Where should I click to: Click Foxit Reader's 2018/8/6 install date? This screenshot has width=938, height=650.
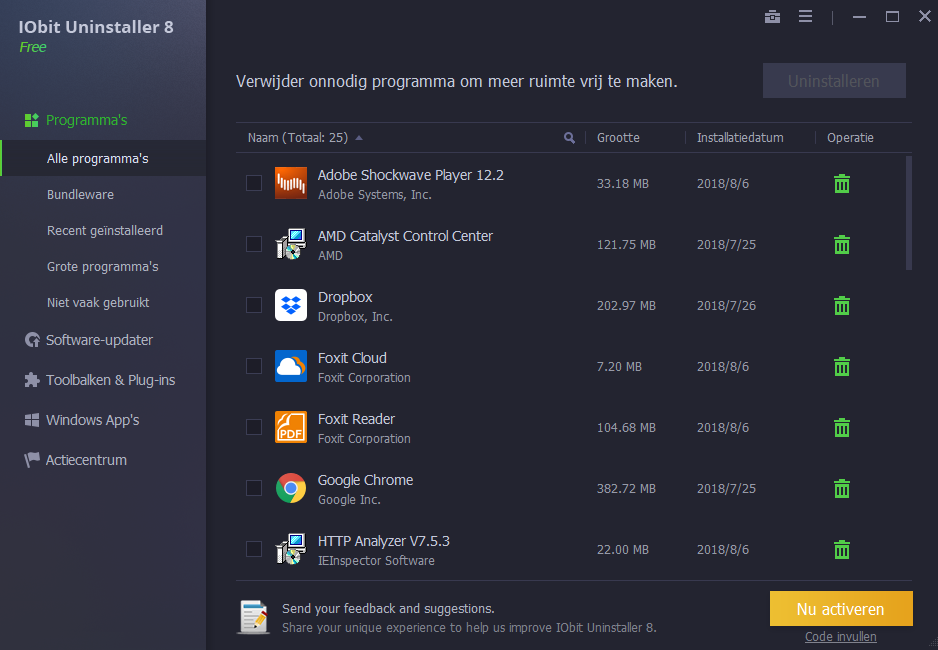pos(723,428)
